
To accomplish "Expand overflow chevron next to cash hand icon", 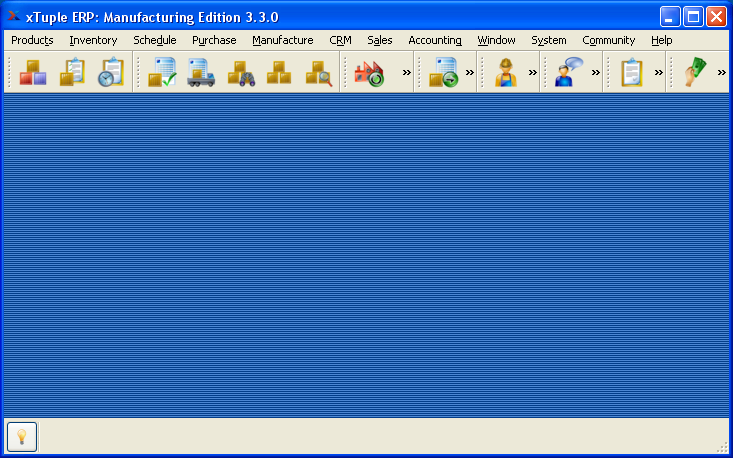I will point(722,72).
